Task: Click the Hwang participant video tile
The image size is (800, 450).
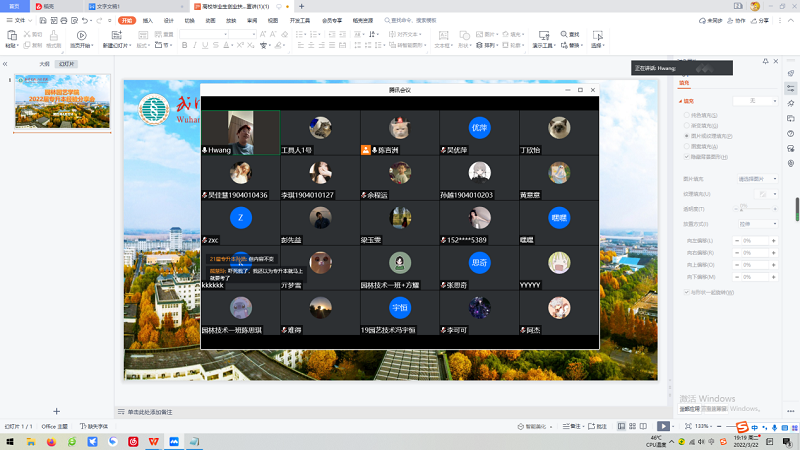Action: 240,132
